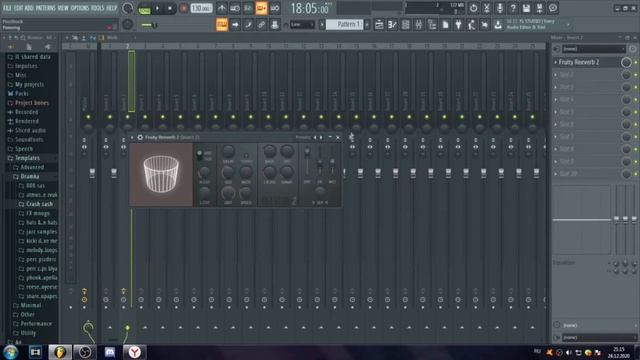Open the Packs folder in browser
640x360 pixels.
tap(22, 93)
